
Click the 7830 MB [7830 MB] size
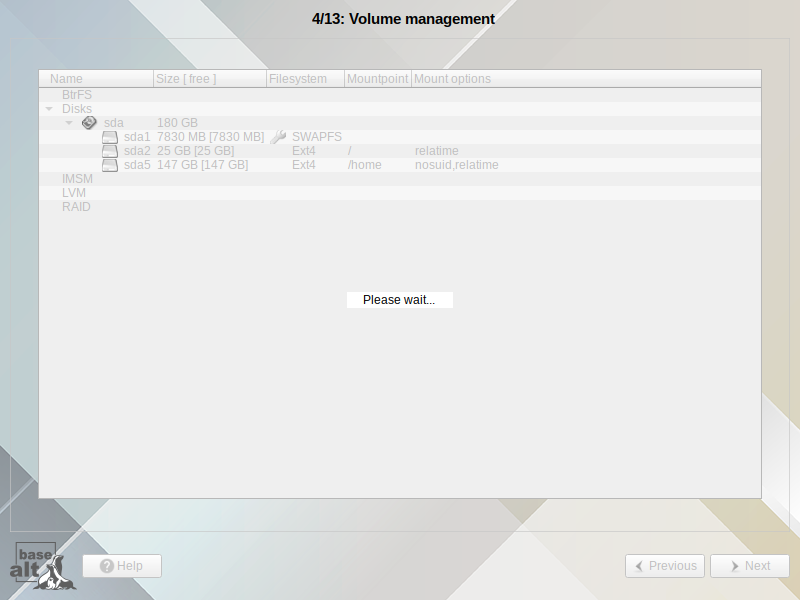tap(210, 137)
